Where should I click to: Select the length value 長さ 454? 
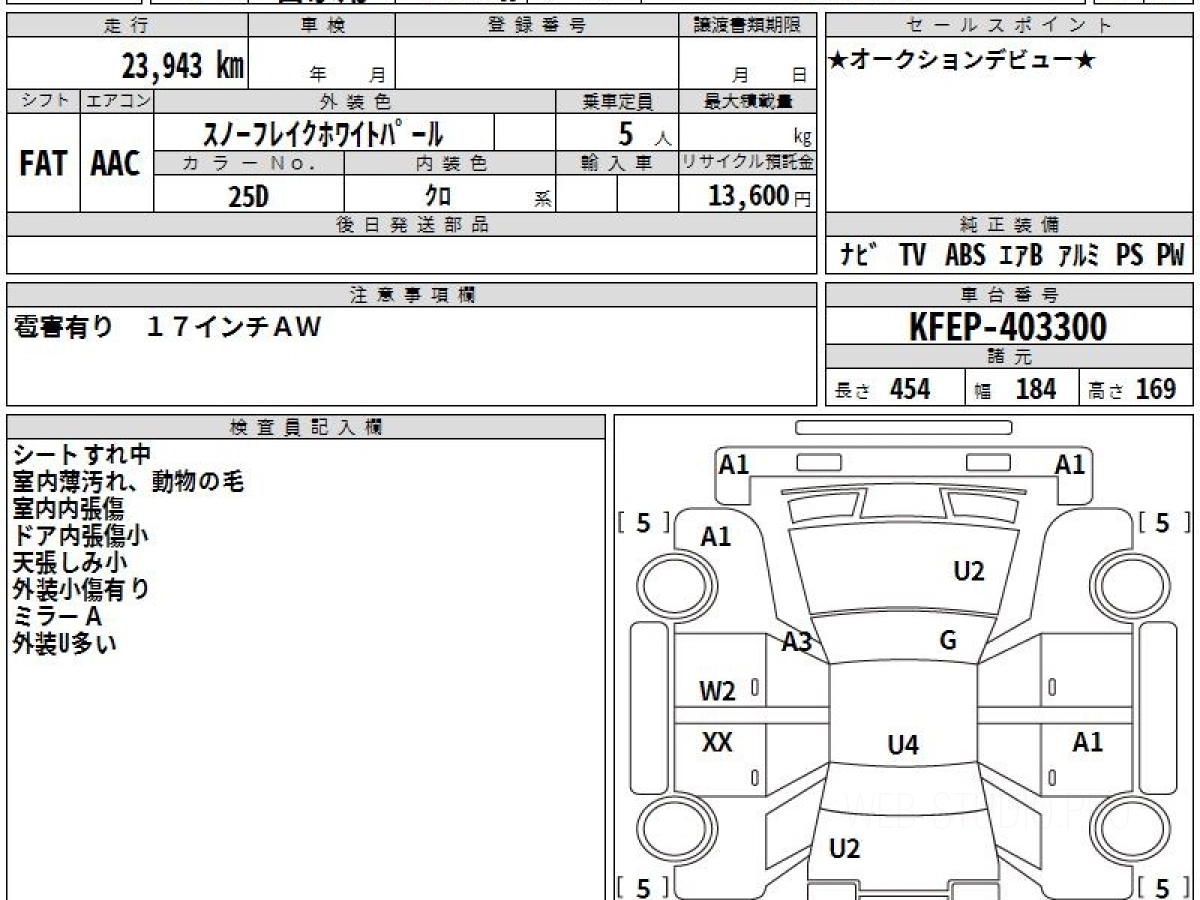point(883,389)
